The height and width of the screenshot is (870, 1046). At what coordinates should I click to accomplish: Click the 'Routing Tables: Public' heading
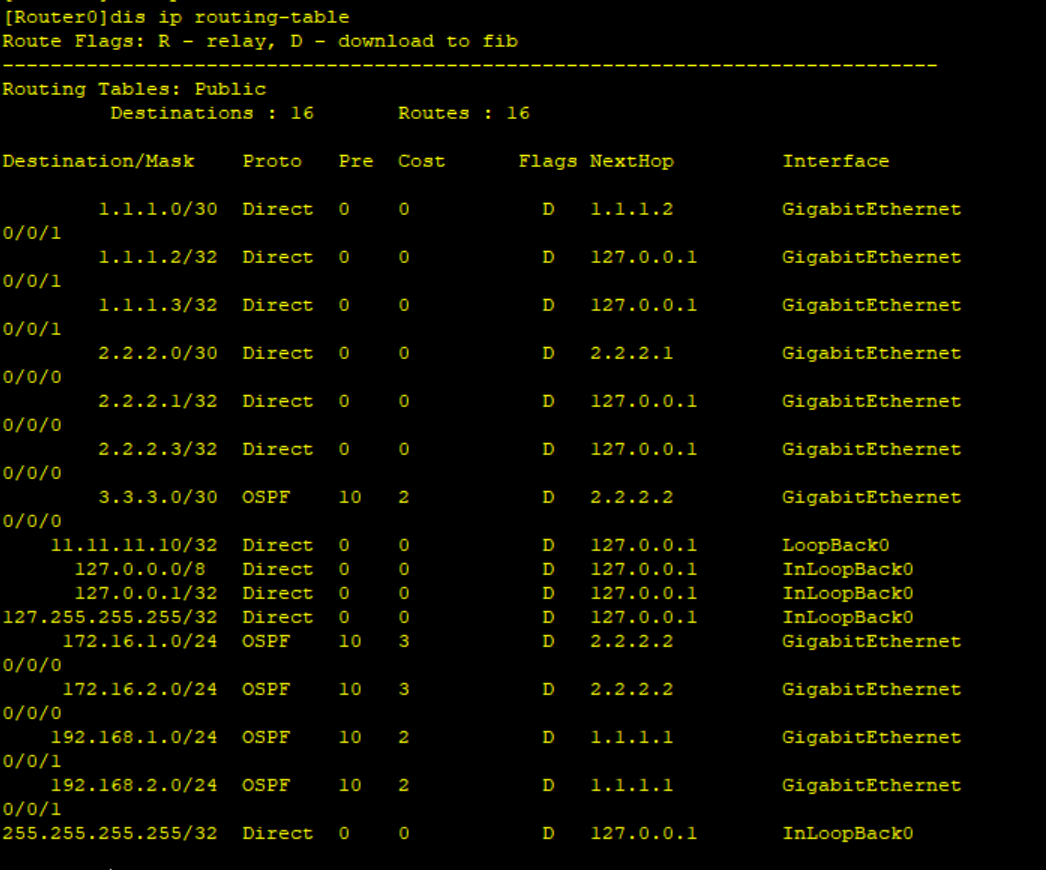[134, 89]
